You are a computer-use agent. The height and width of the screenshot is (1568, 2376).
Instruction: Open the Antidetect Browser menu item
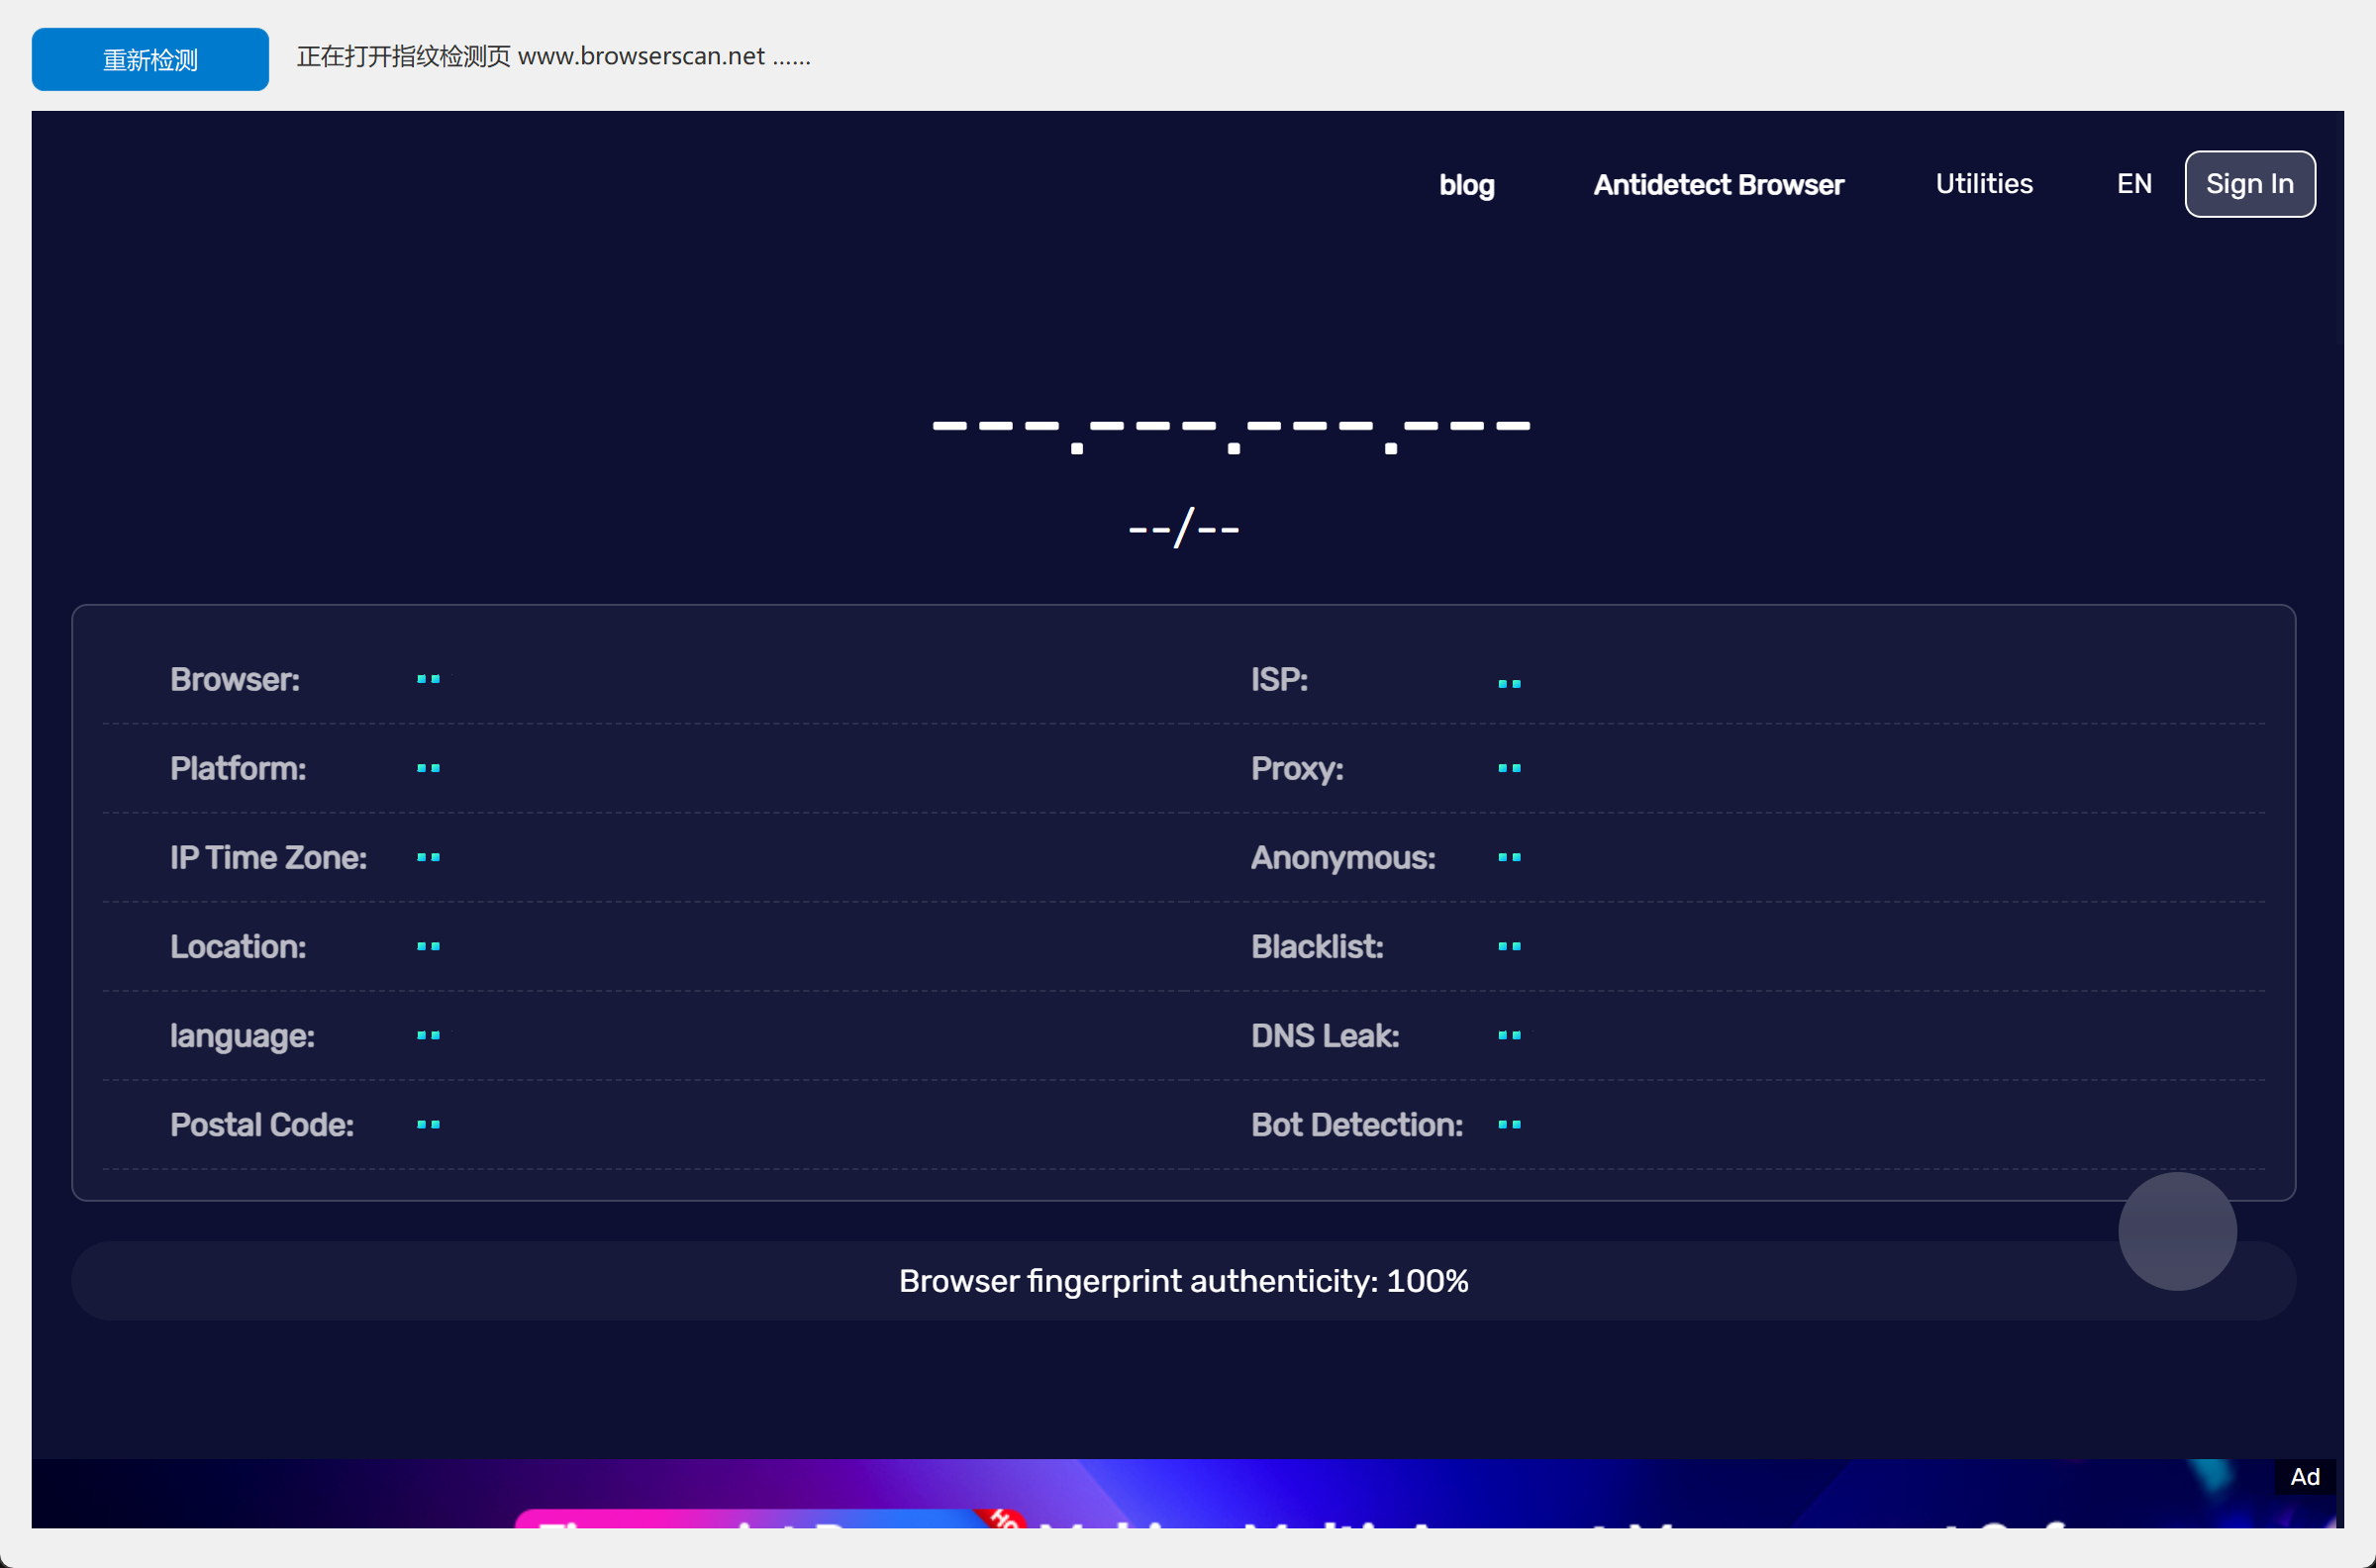(1718, 185)
